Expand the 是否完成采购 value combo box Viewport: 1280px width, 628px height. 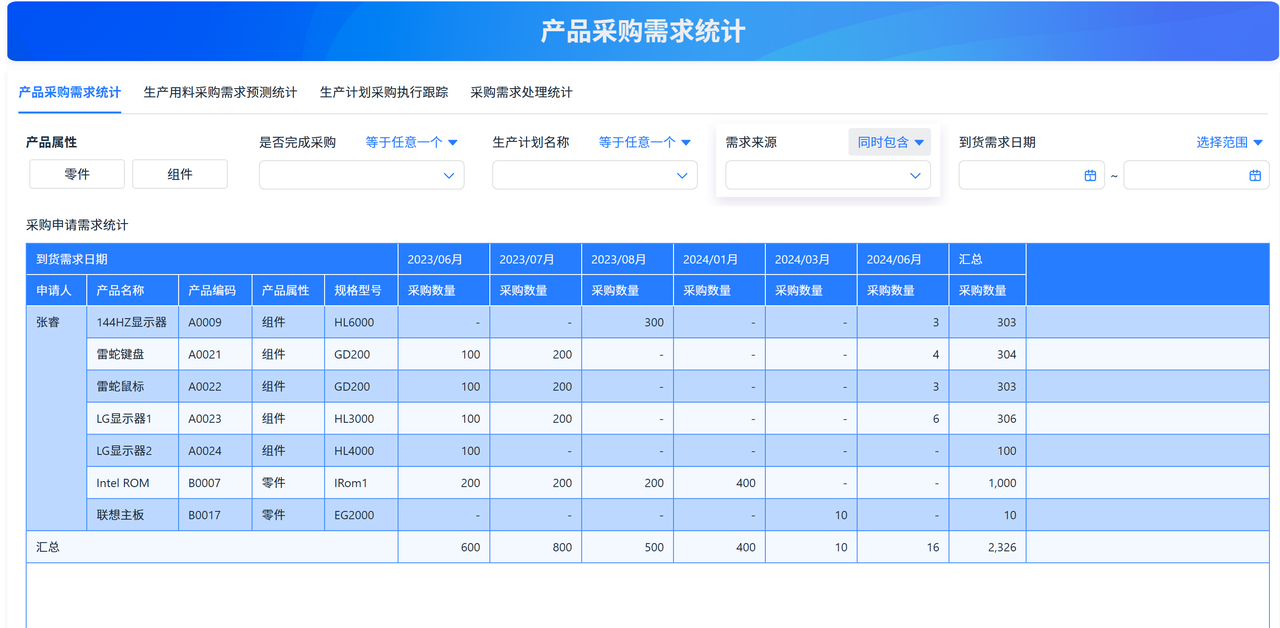point(362,175)
